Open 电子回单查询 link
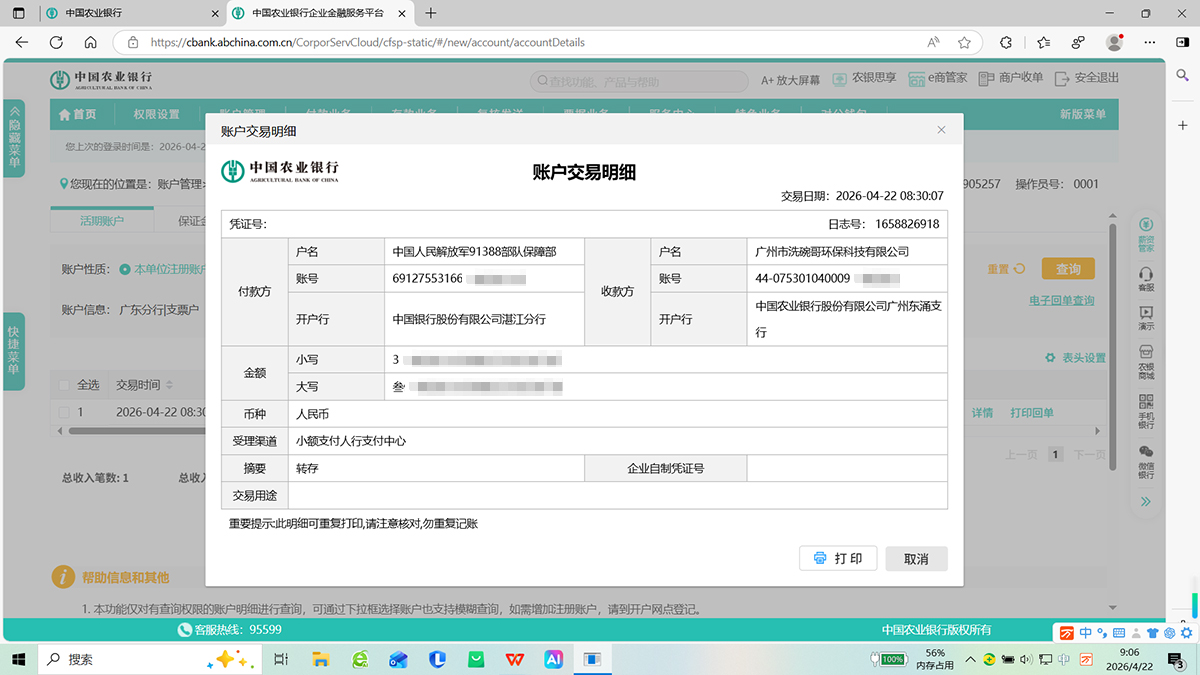This screenshot has height=675, width=1200. tap(1060, 301)
